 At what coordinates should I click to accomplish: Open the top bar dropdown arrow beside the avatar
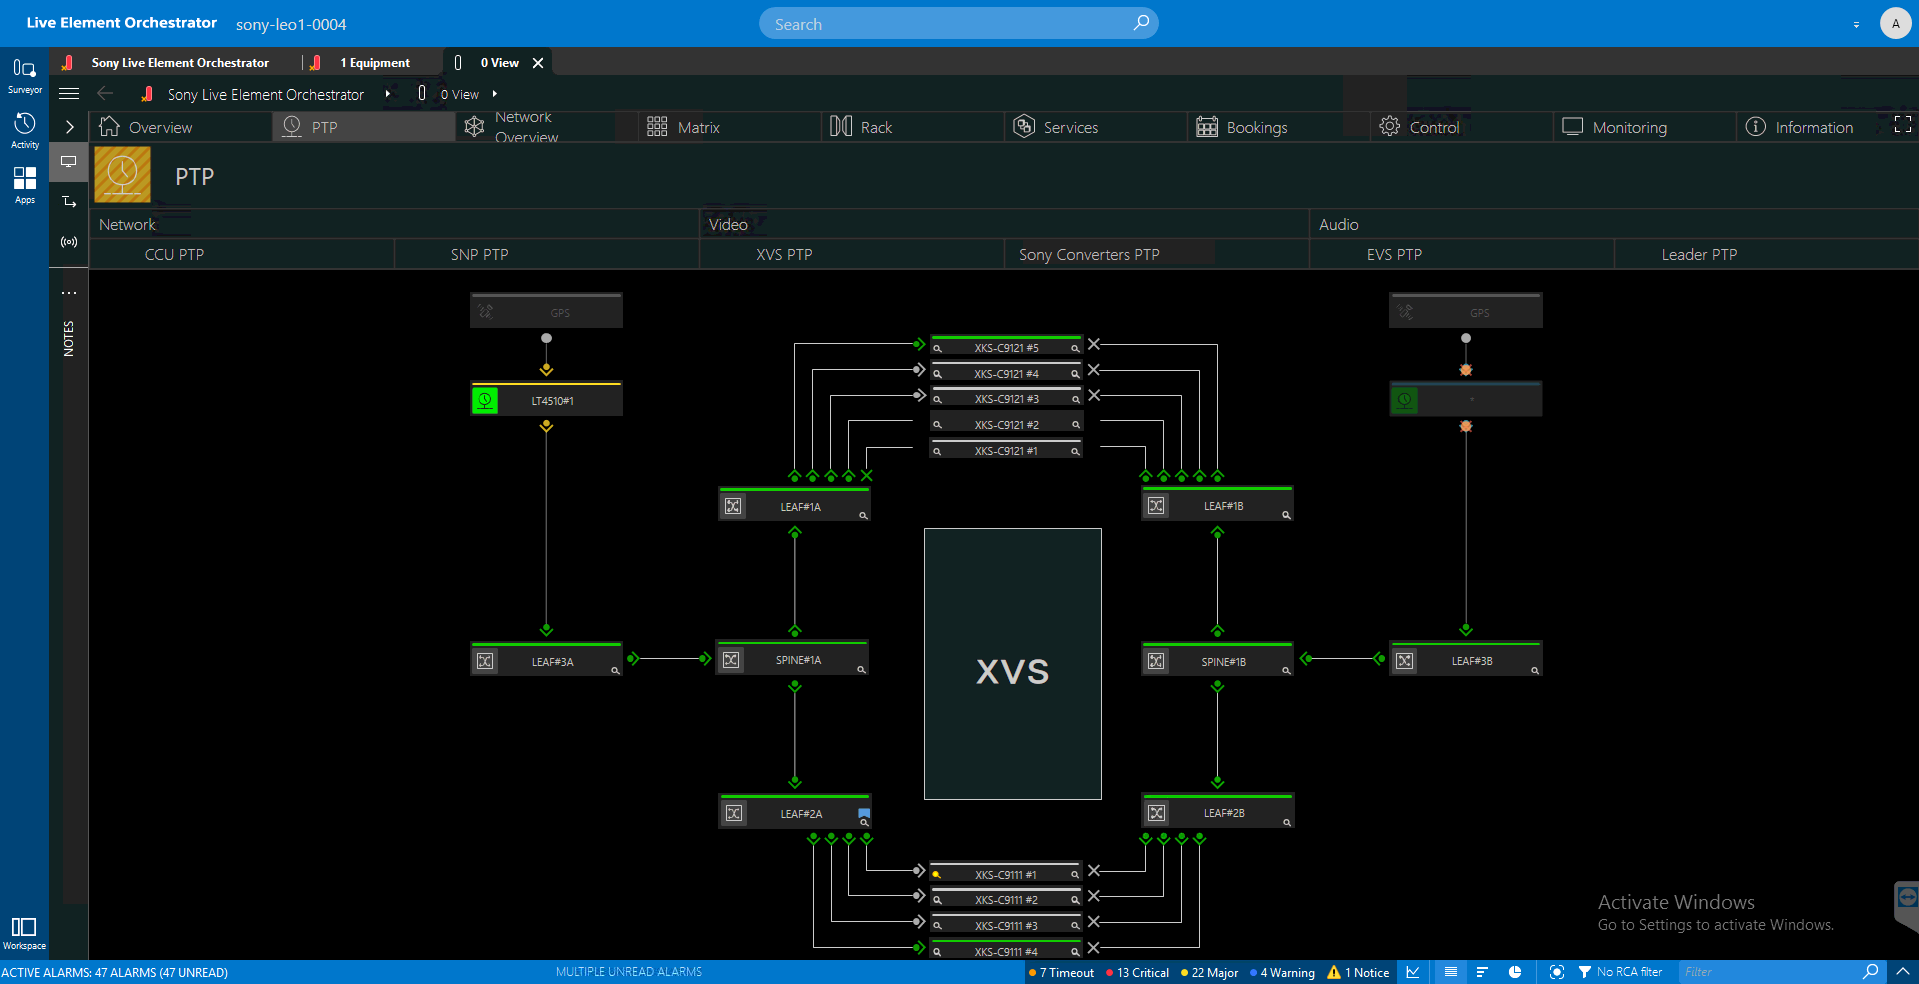[x=1856, y=24]
